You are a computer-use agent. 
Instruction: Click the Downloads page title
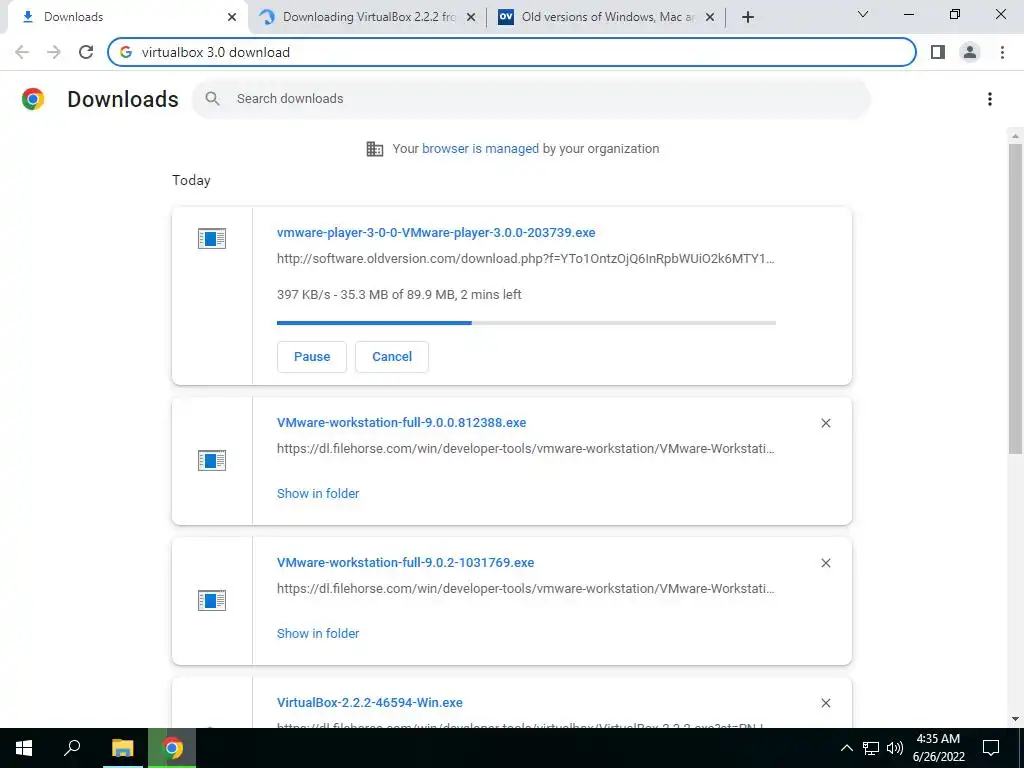click(x=123, y=99)
